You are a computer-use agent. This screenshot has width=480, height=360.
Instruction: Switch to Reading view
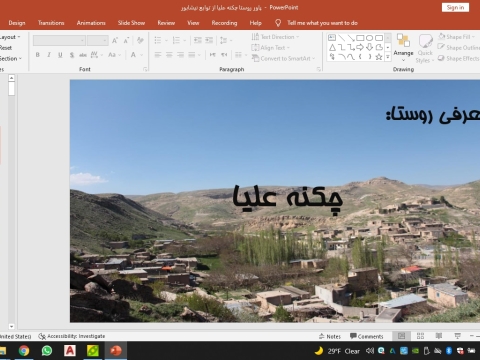439,336
